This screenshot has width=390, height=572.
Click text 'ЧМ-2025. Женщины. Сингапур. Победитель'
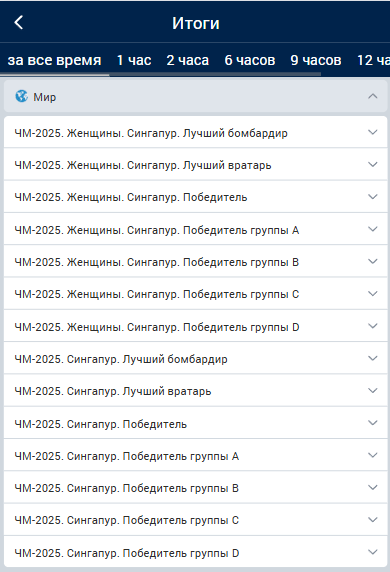point(131,197)
